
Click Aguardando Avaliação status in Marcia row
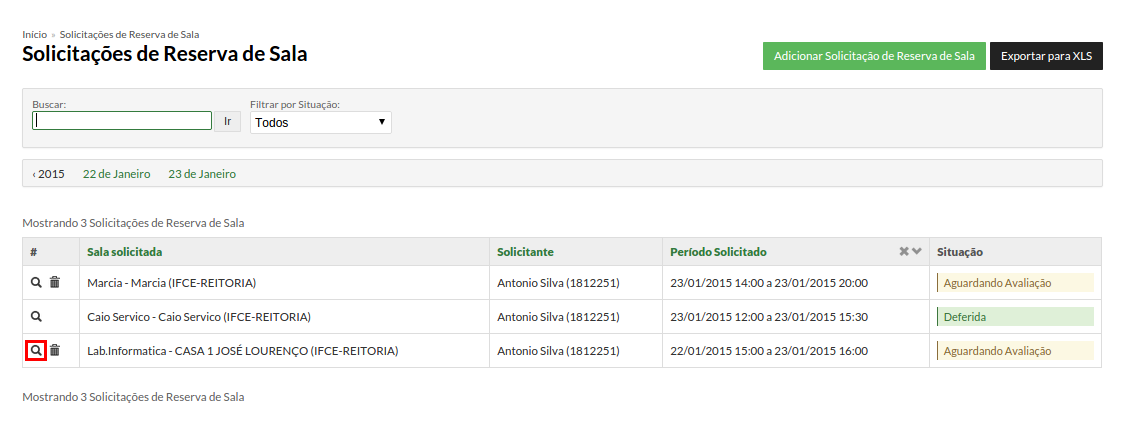(x=1015, y=283)
